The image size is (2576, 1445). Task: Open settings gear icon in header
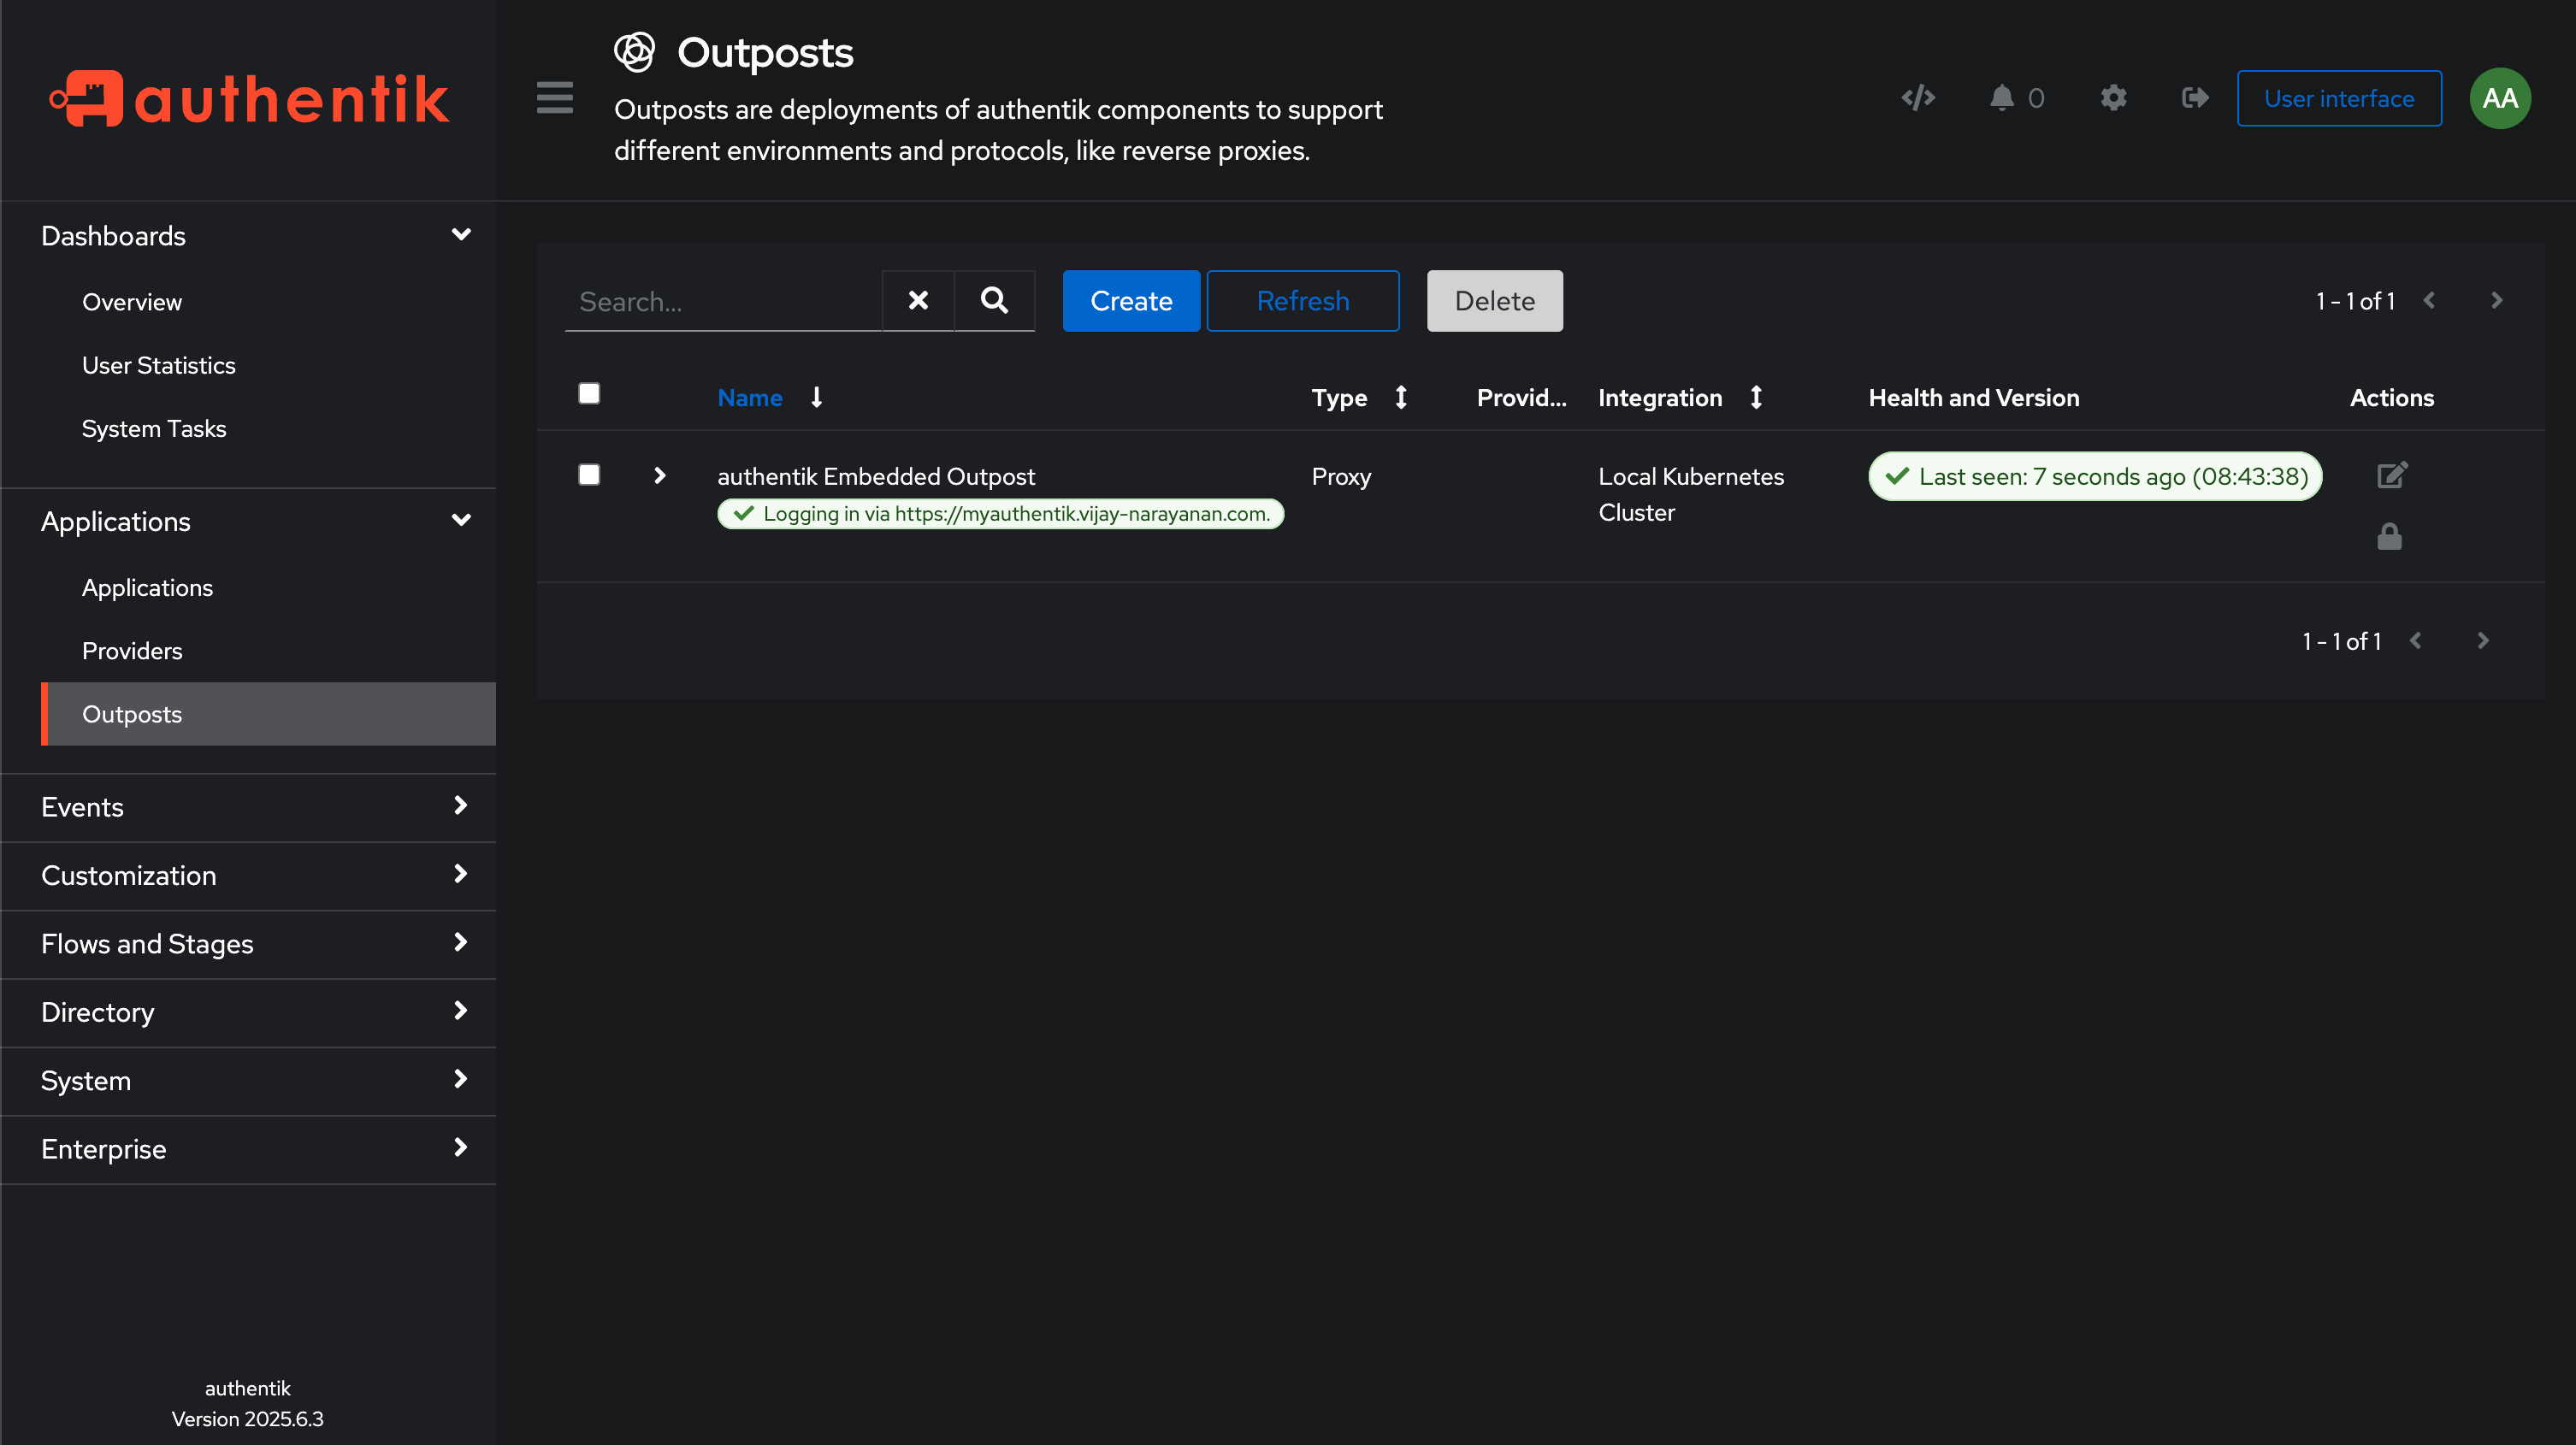click(2113, 98)
